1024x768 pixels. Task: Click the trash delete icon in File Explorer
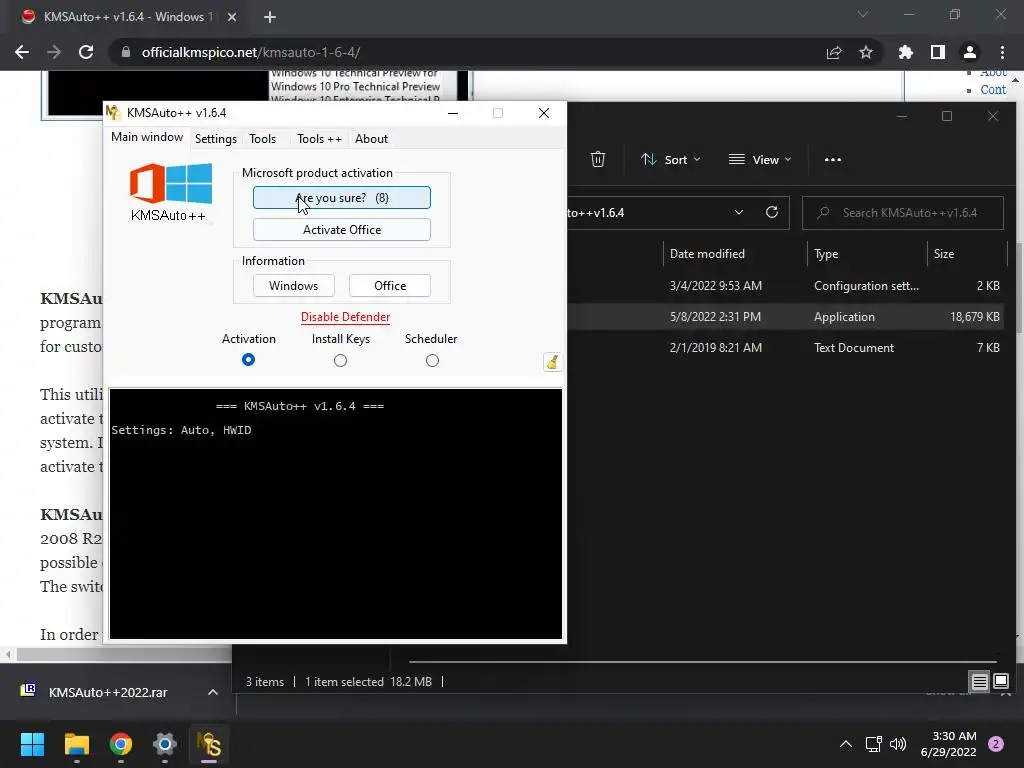tap(598, 159)
